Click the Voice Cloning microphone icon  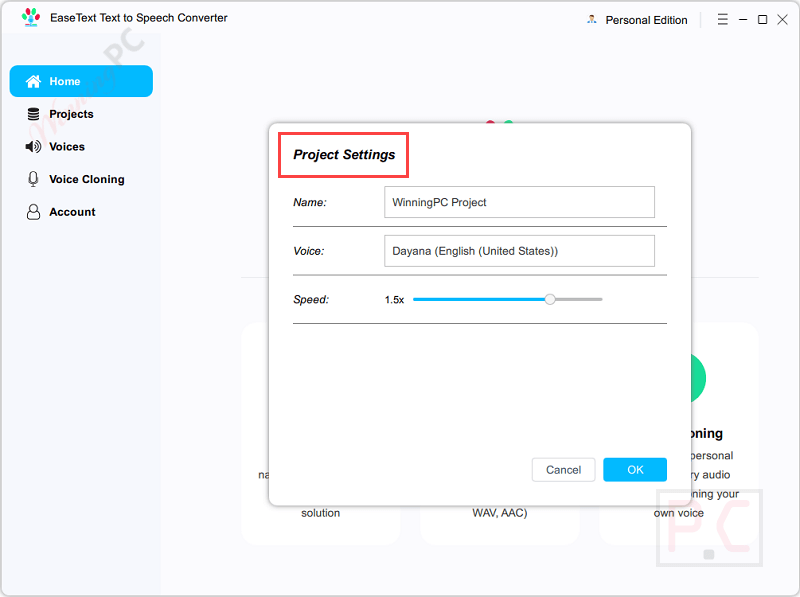point(33,179)
